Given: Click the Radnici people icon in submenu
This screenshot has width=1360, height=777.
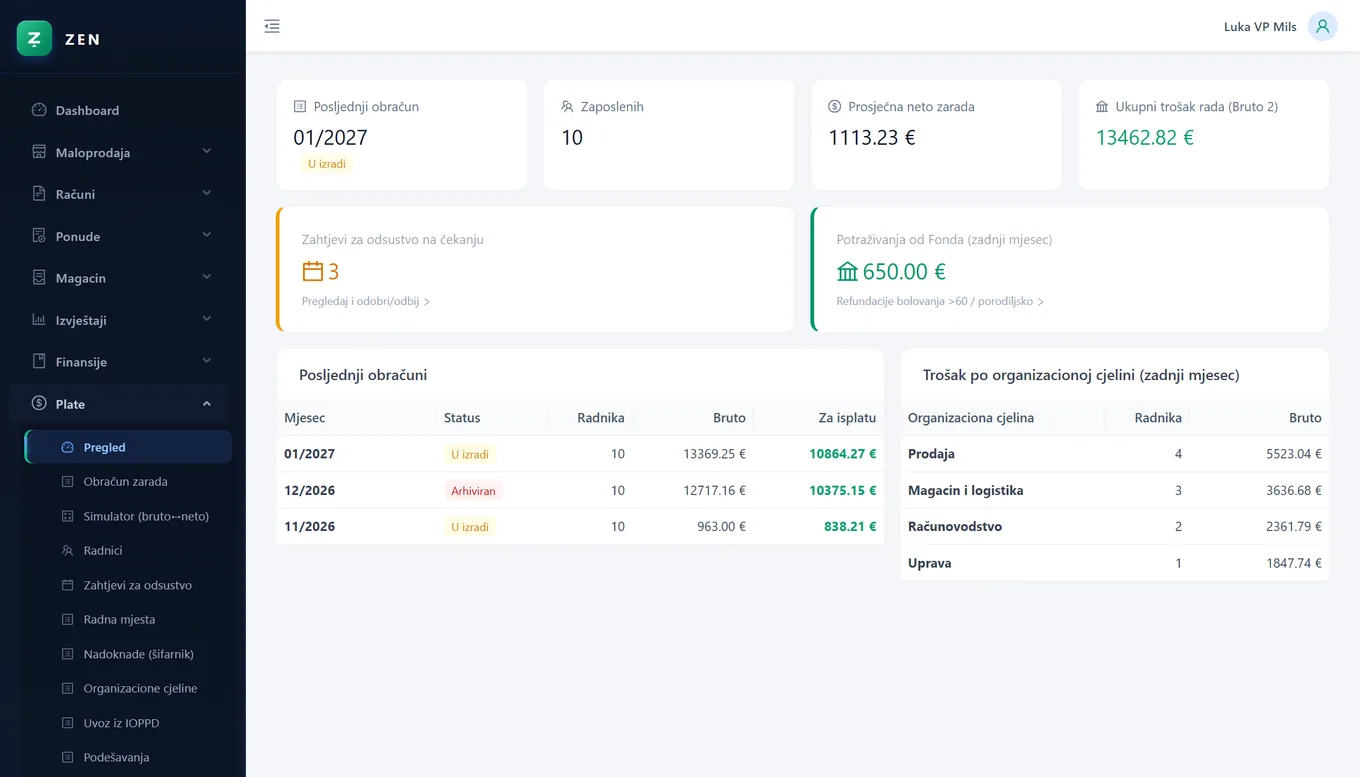Looking at the screenshot, I should (x=68, y=551).
